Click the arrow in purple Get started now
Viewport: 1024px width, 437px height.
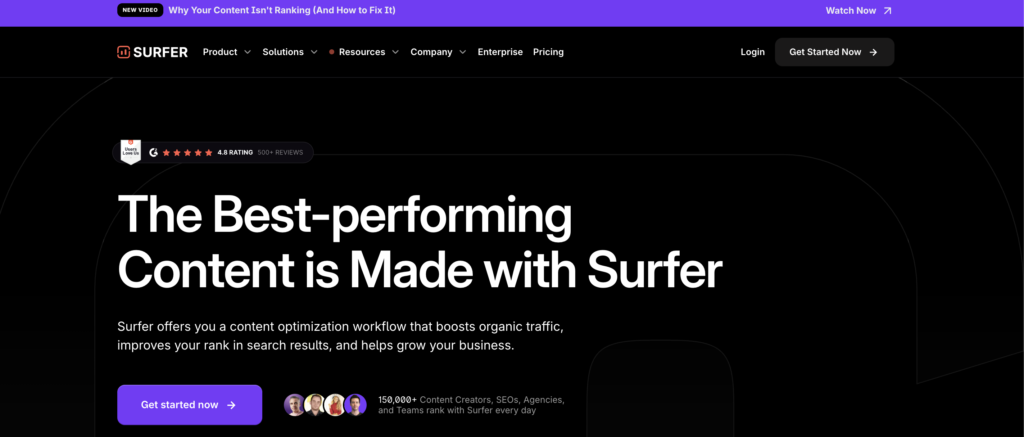click(231, 405)
